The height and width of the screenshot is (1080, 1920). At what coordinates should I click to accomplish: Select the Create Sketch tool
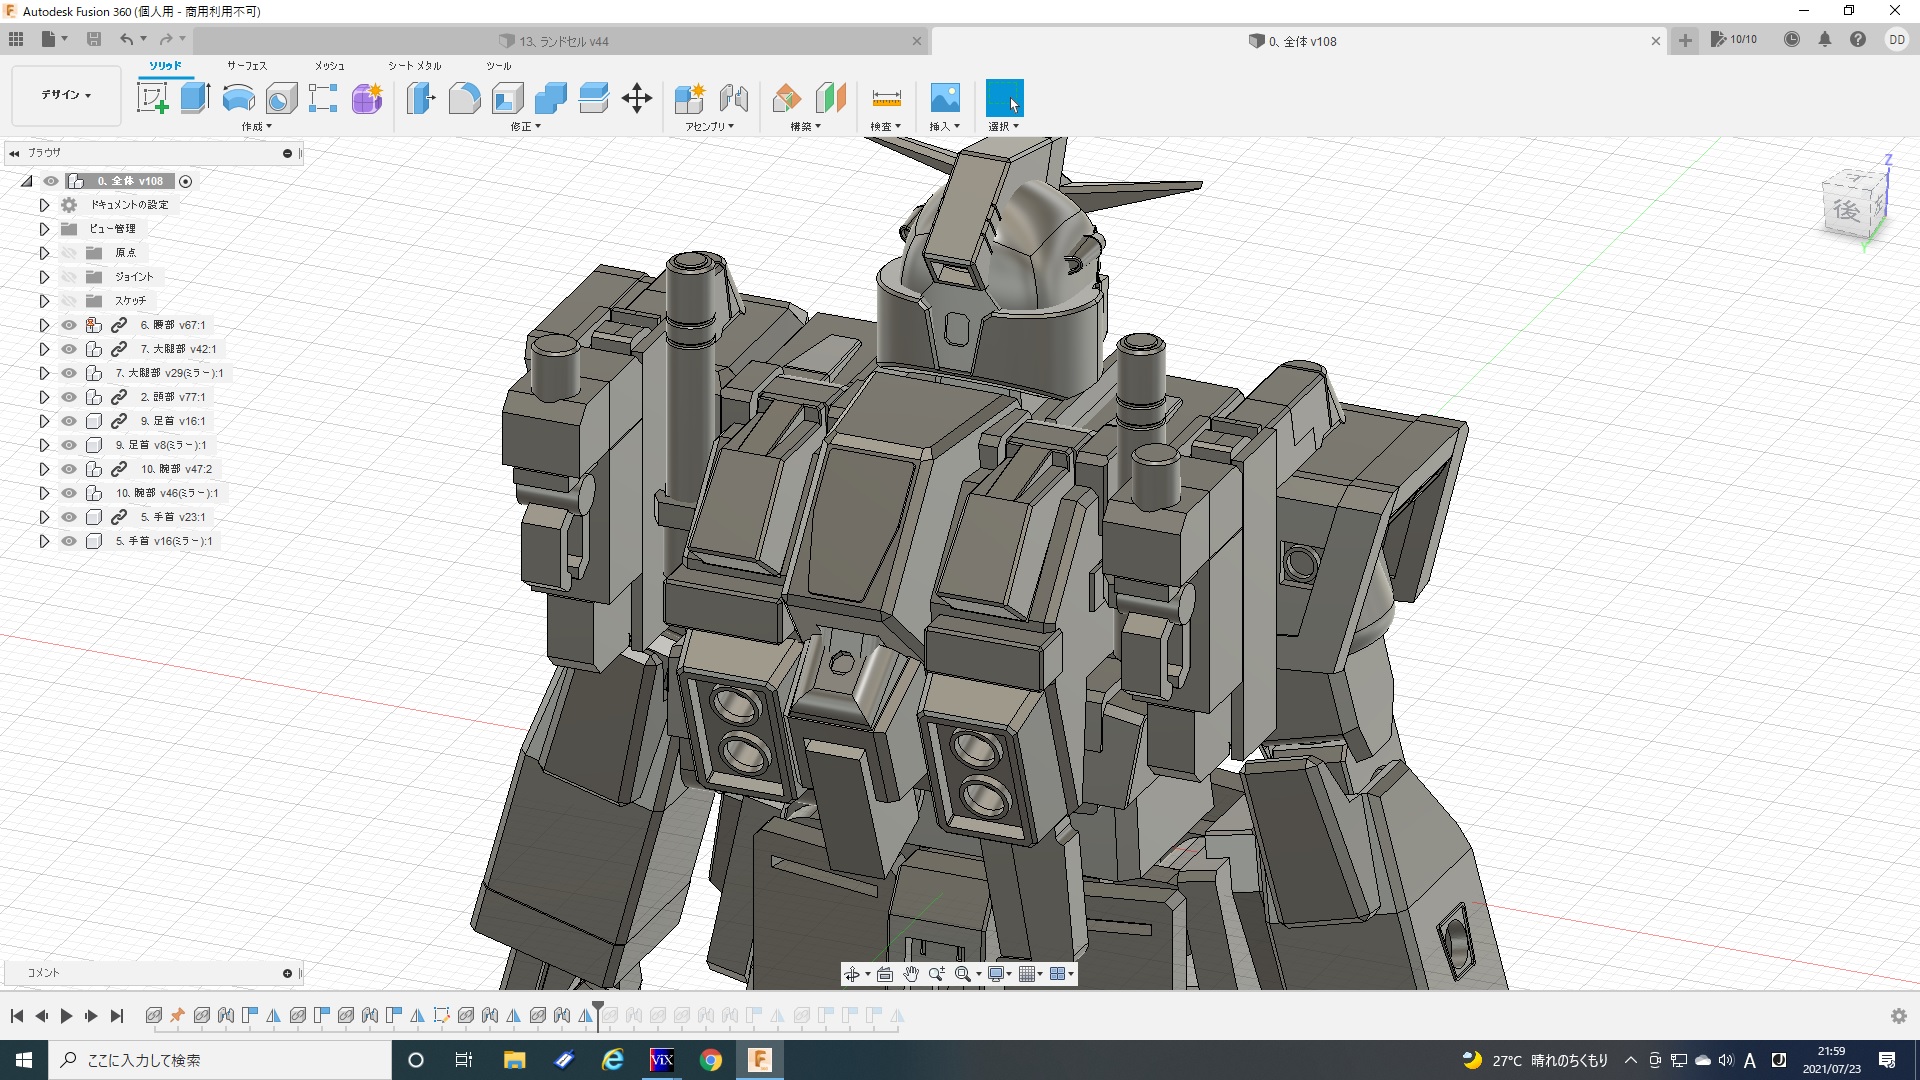(152, 98)
